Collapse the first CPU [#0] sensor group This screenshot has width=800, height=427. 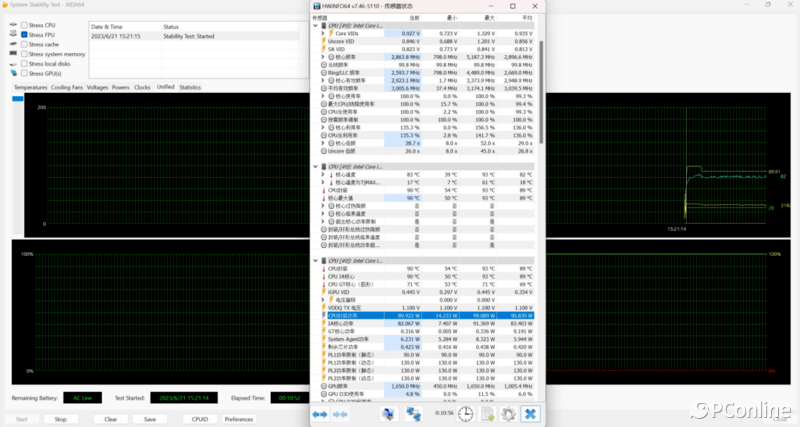click(x=315, y=26)
